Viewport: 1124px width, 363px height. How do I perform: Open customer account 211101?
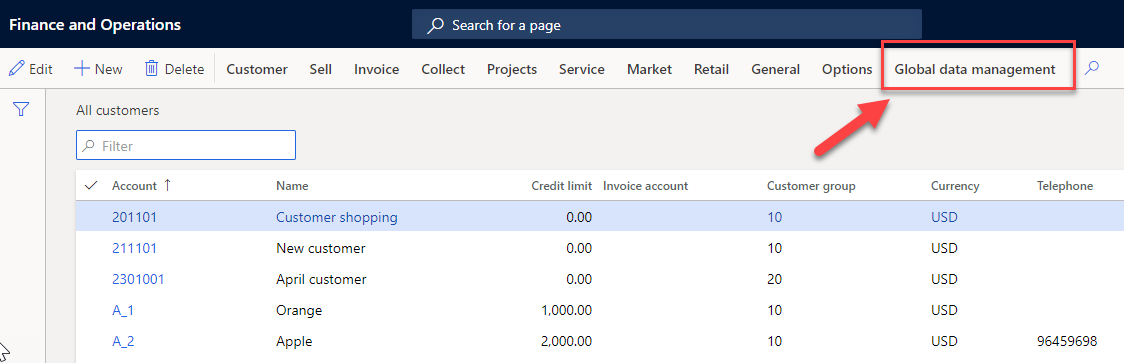134,248
